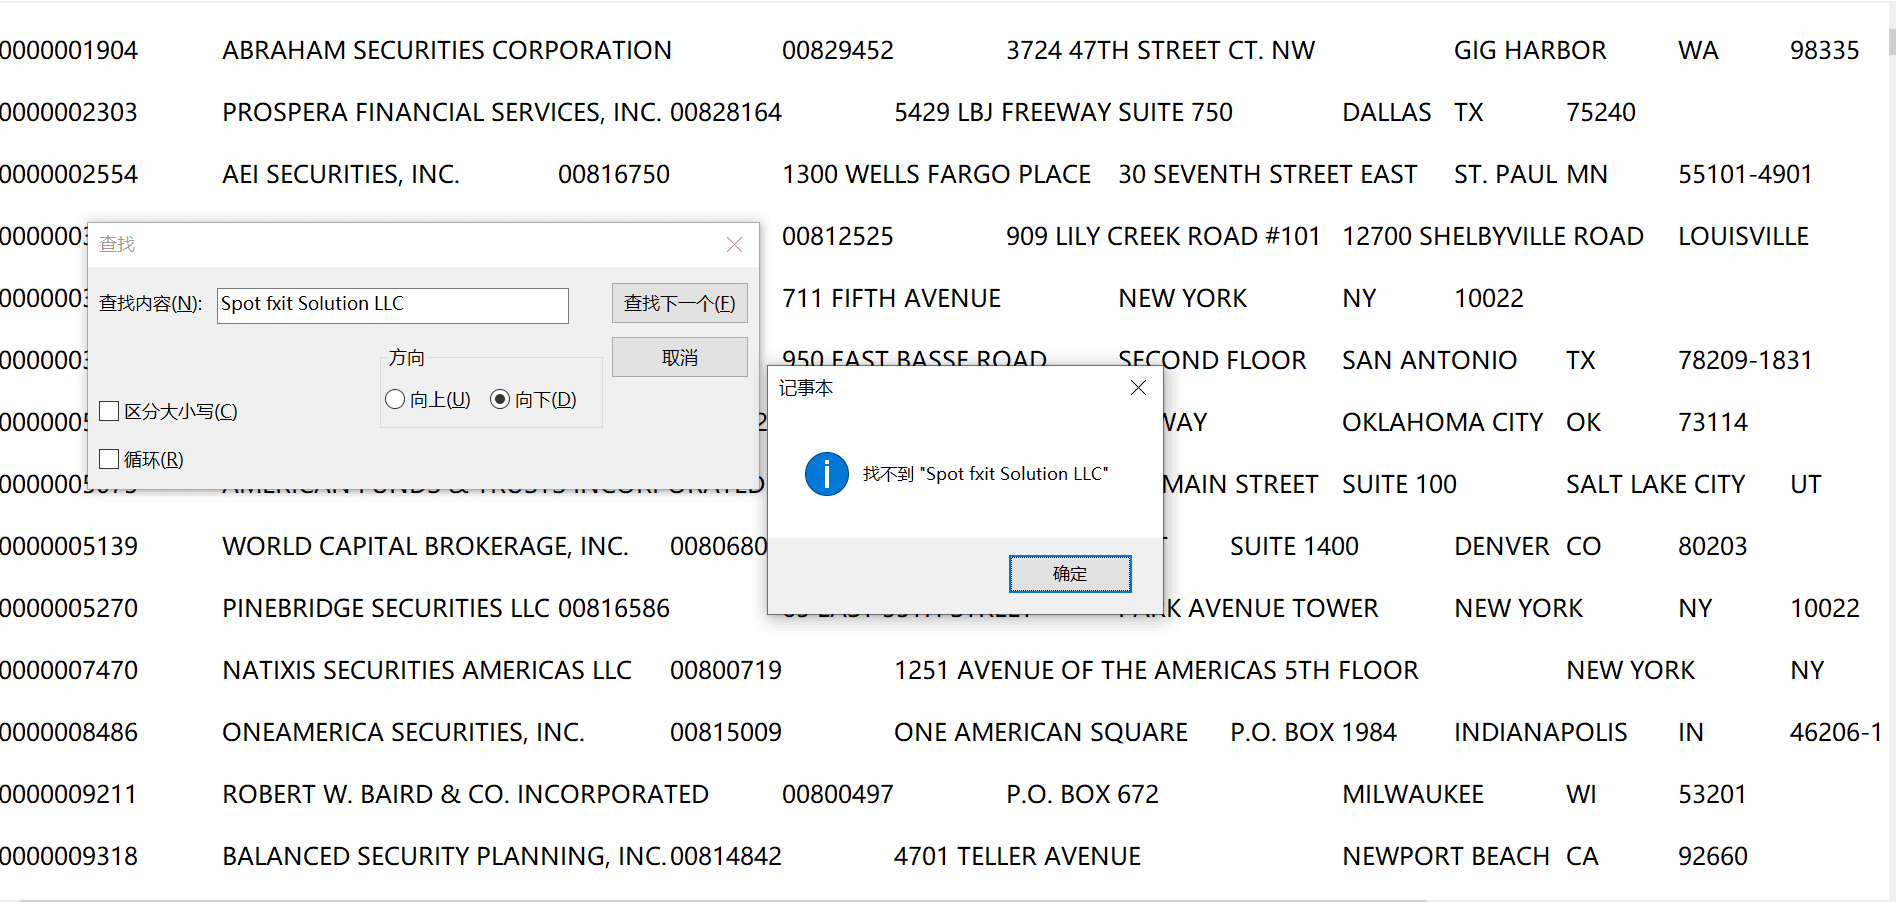Click the text SUITE 1400

click(1294, 546)
